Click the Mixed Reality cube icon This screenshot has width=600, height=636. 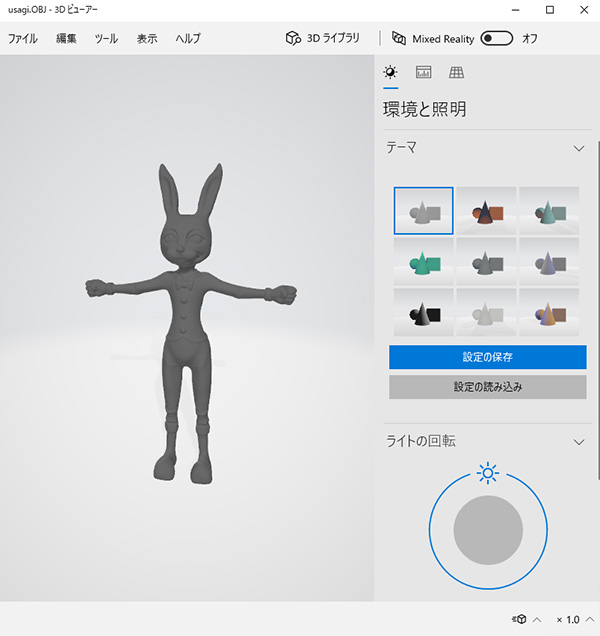[400, 39]
